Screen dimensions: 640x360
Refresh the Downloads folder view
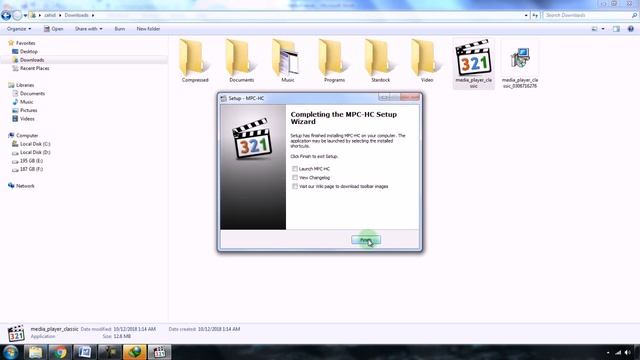pos(535,16)
